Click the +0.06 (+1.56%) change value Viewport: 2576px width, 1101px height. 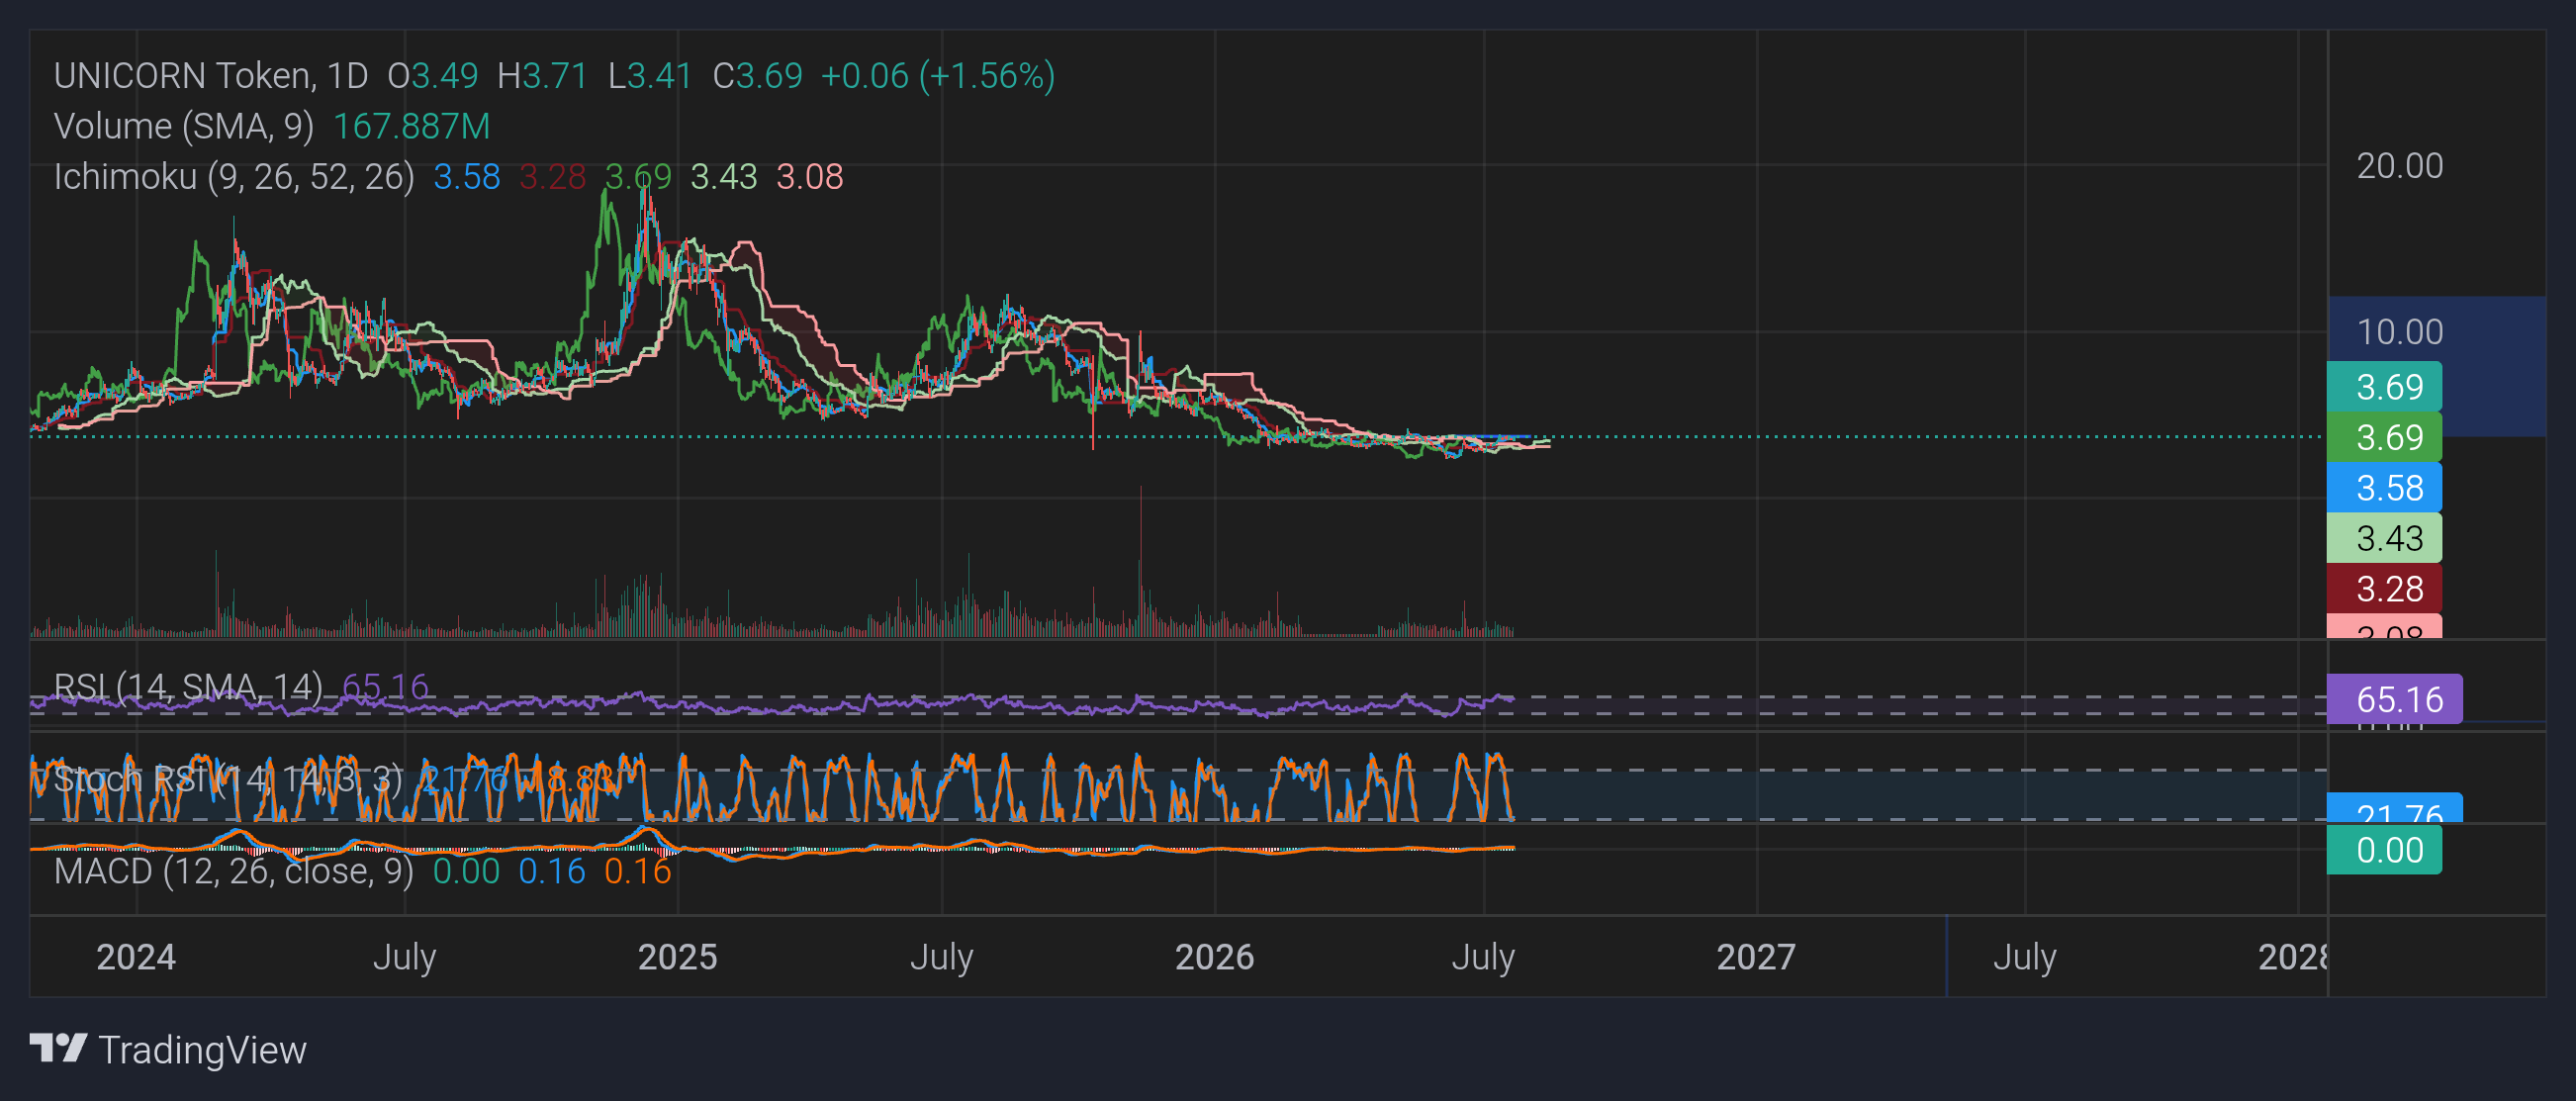coord(937,76)
